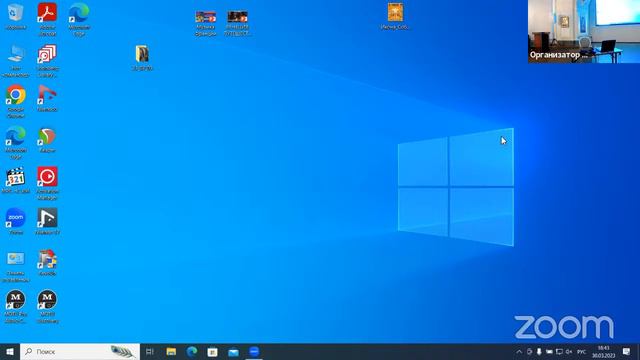Click the battery tray icon

tap(549, 351)
